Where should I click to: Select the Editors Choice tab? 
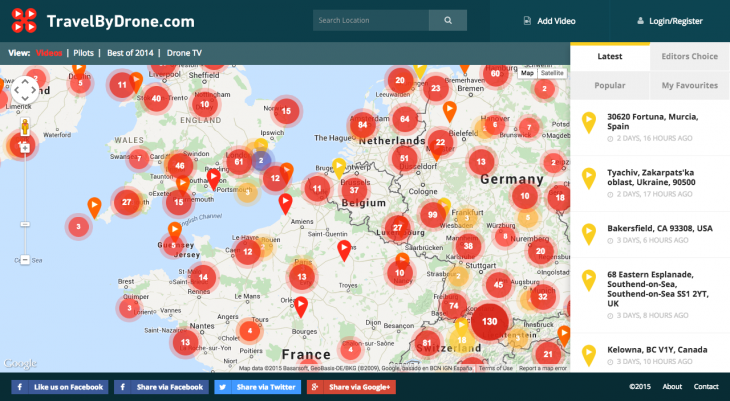[x=689, y=56]
